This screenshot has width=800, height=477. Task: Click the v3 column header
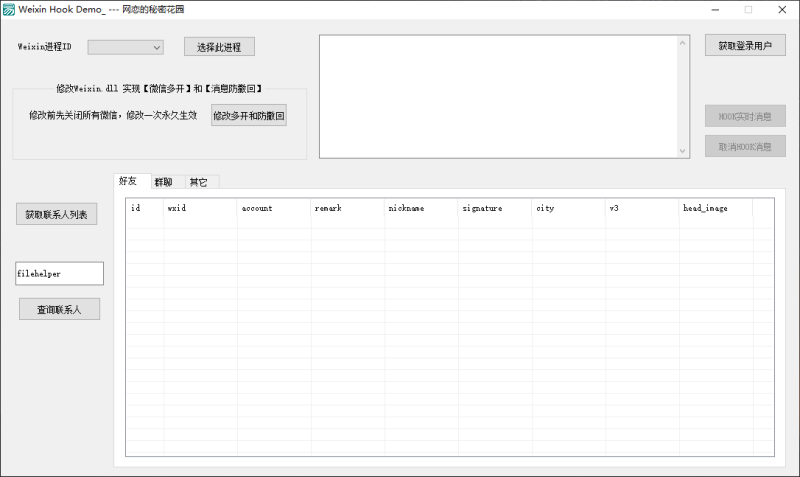642,208
